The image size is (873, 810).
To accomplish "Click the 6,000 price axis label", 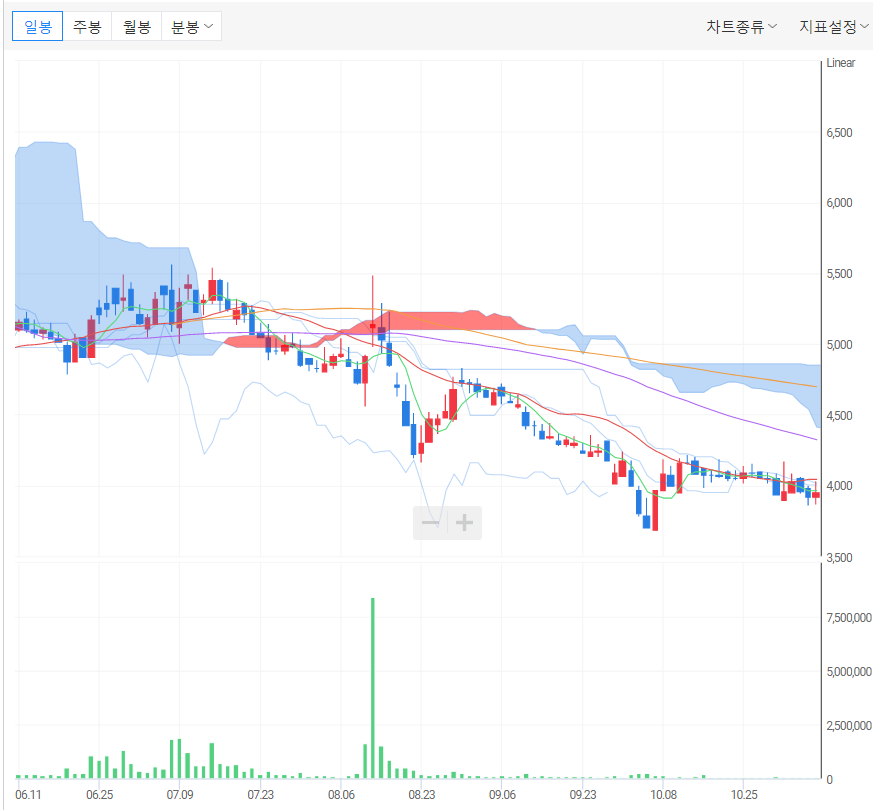I will pos(839,203).
